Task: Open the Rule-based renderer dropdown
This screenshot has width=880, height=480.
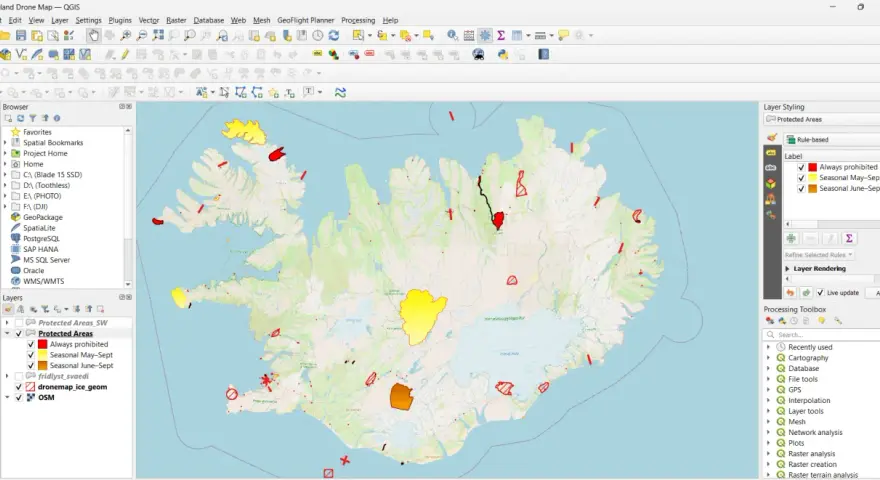Action: tap(832, 140)
